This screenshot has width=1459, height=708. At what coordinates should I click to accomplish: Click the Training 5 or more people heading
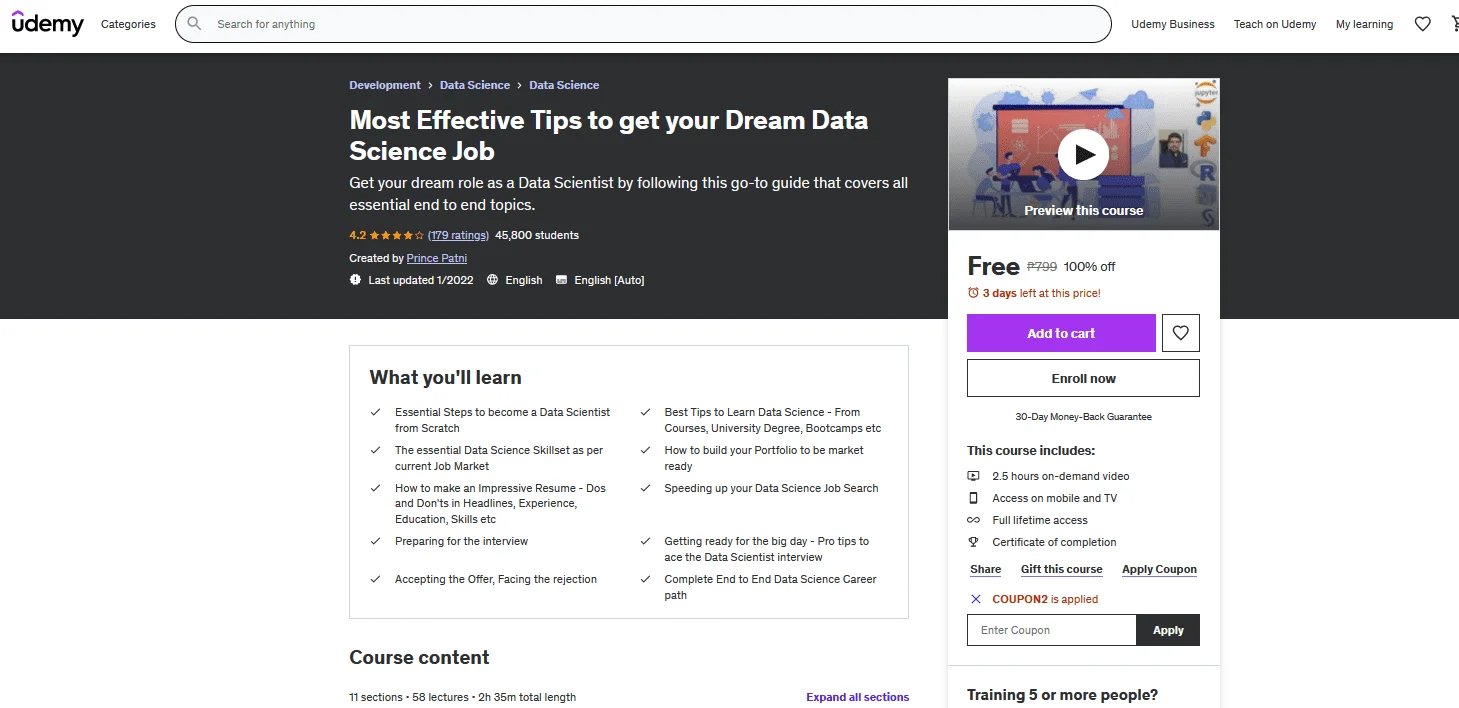click(1062, 695)
